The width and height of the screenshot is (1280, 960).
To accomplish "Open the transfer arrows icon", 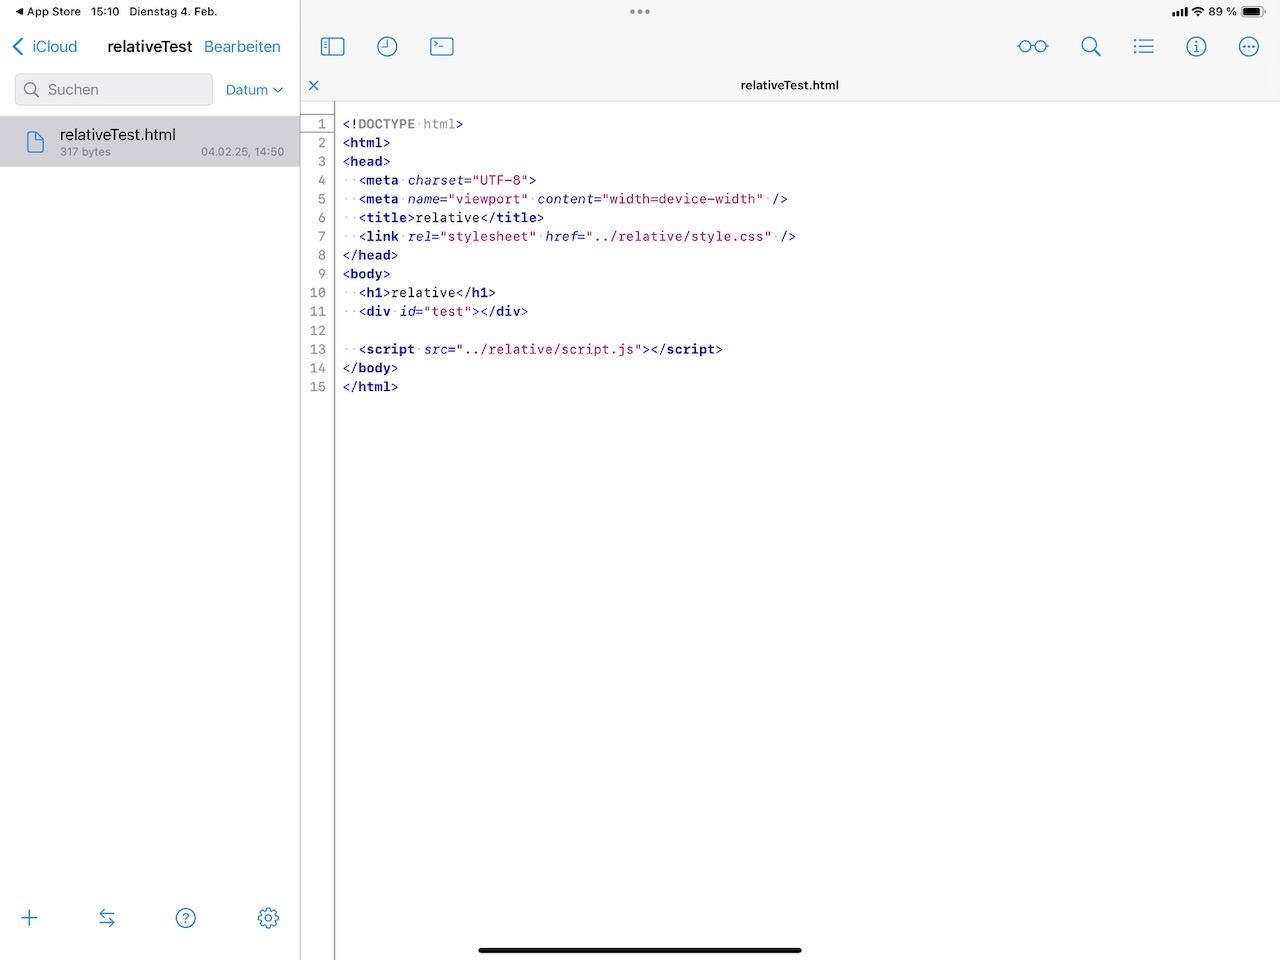I will (107, 918).
